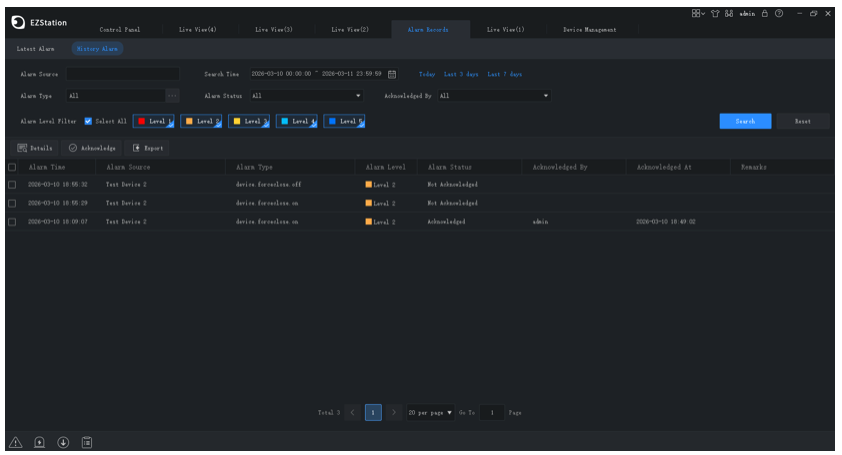Screen dimensions: 842x455
Task: Open the 20 per page dropdown
Action: click(430, 413)
